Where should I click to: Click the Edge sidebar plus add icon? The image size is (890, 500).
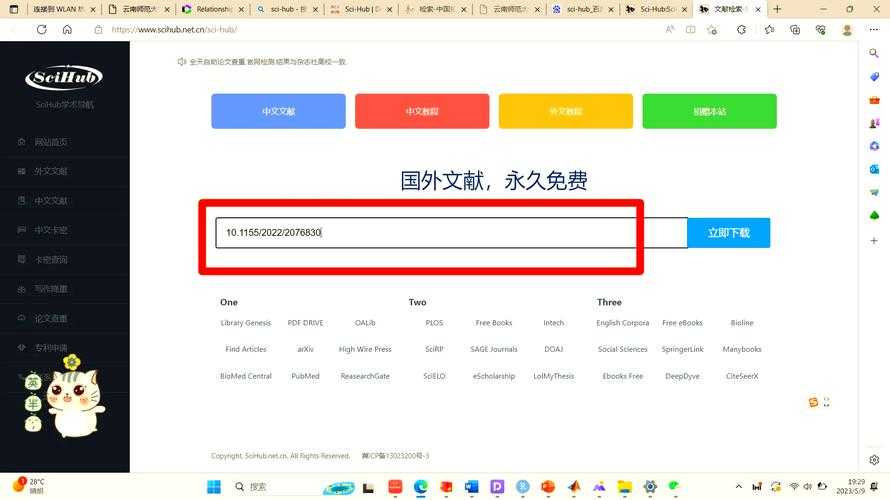(874, 241)
